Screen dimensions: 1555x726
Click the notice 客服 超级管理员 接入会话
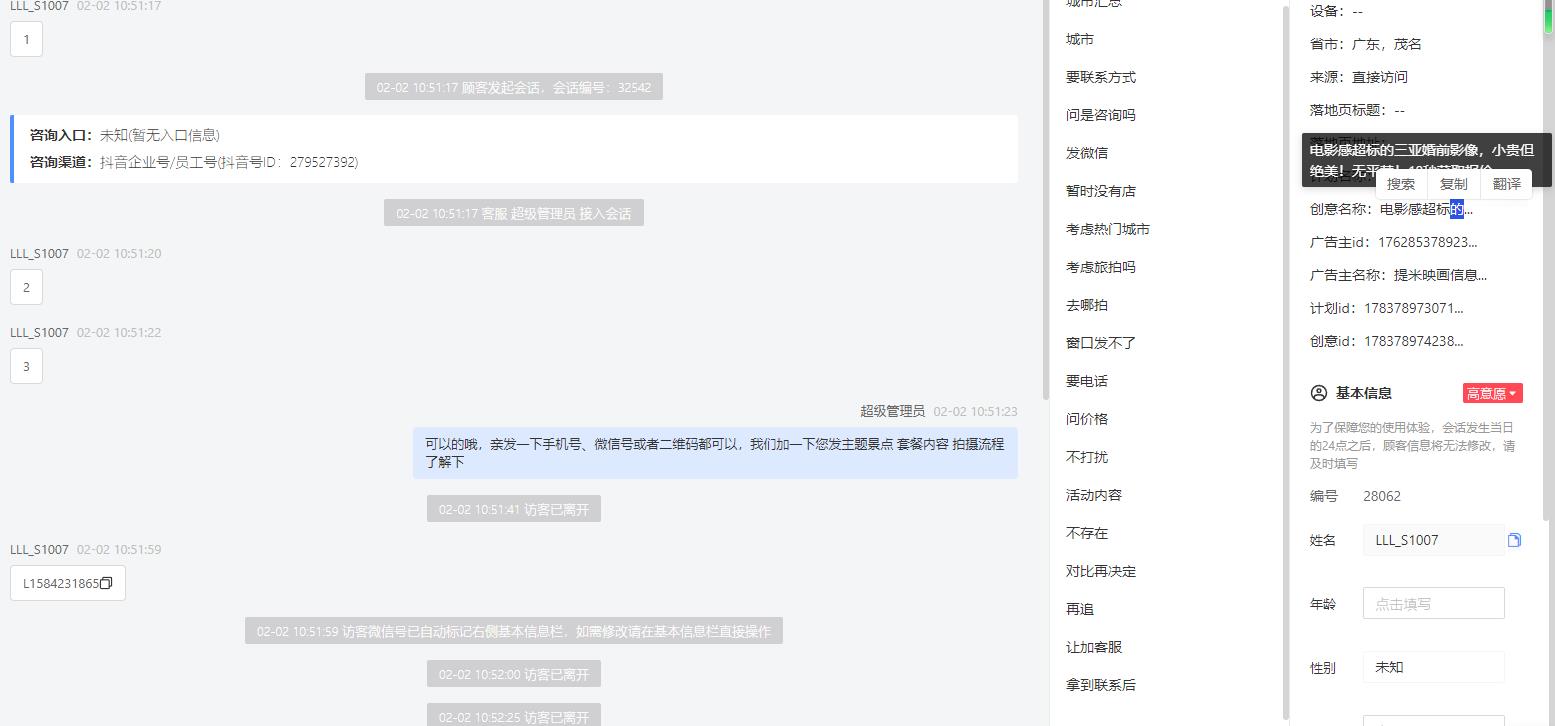click(514, 213)
